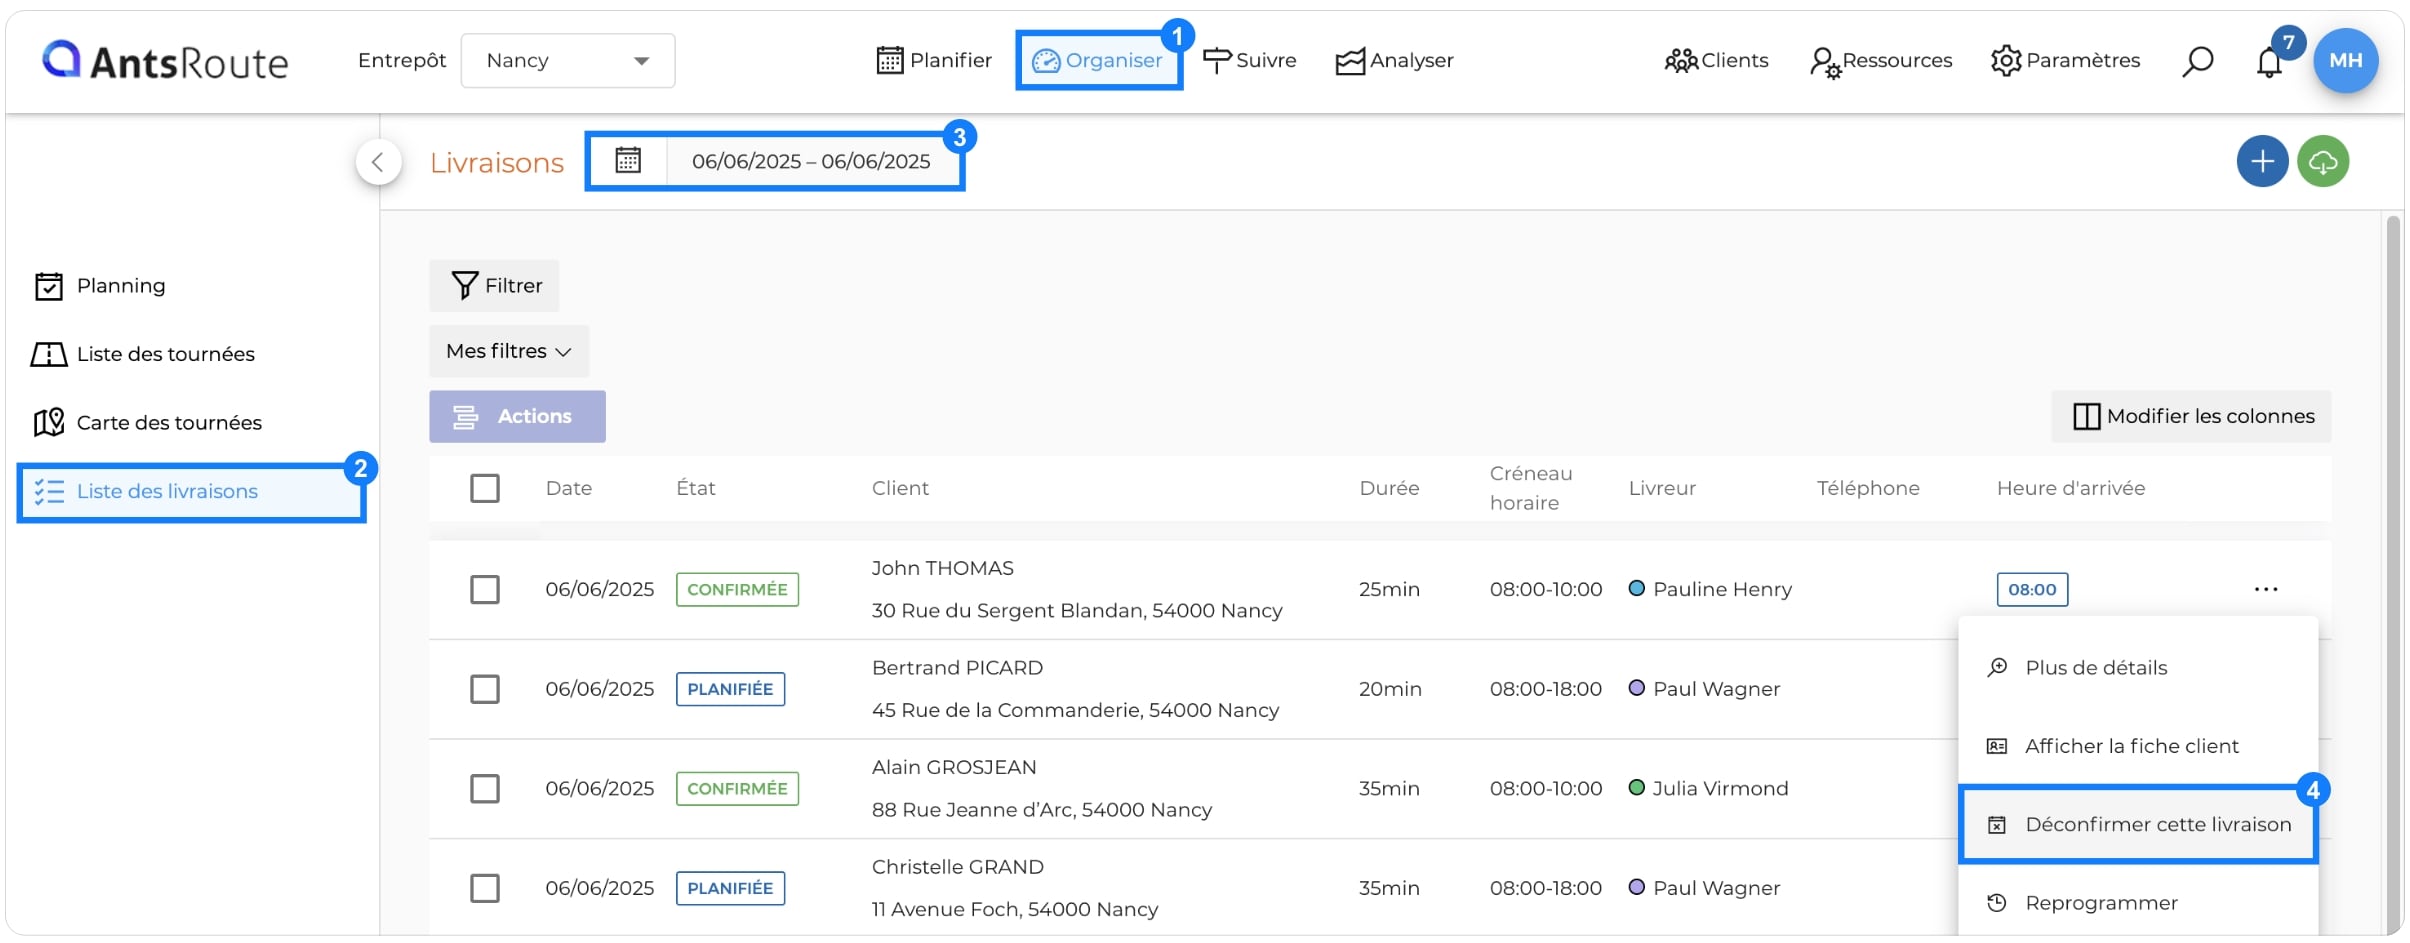
Task: Open the Actions dropdown button
Action: (517, 416)
